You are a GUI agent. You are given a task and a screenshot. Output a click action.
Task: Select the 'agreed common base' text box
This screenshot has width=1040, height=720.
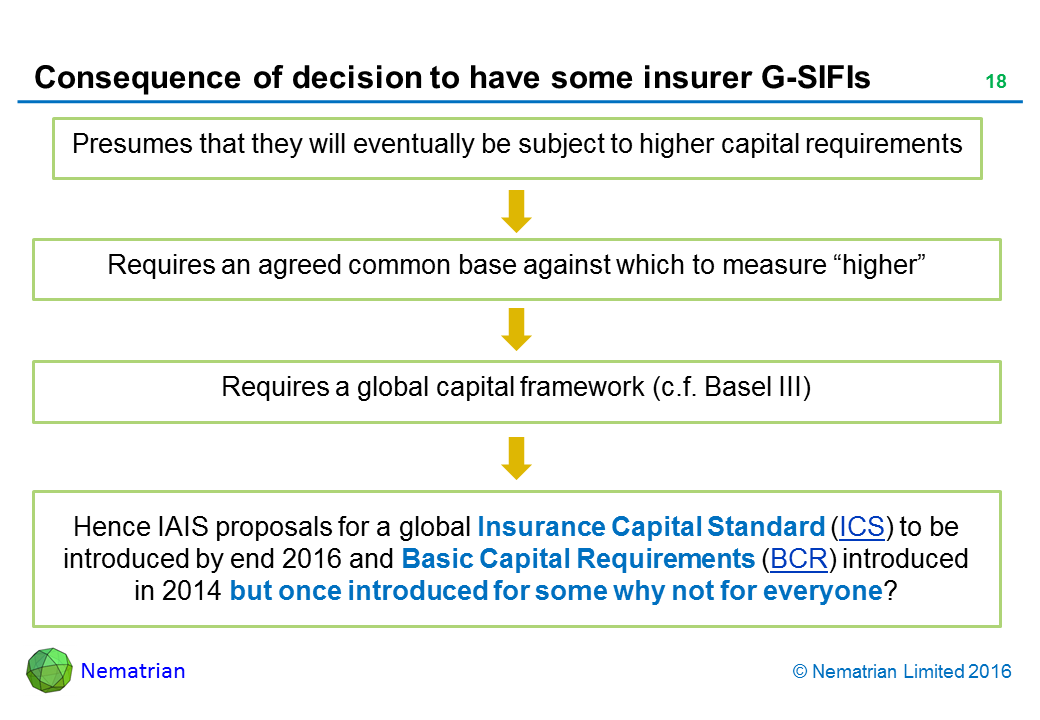[517, 267]
